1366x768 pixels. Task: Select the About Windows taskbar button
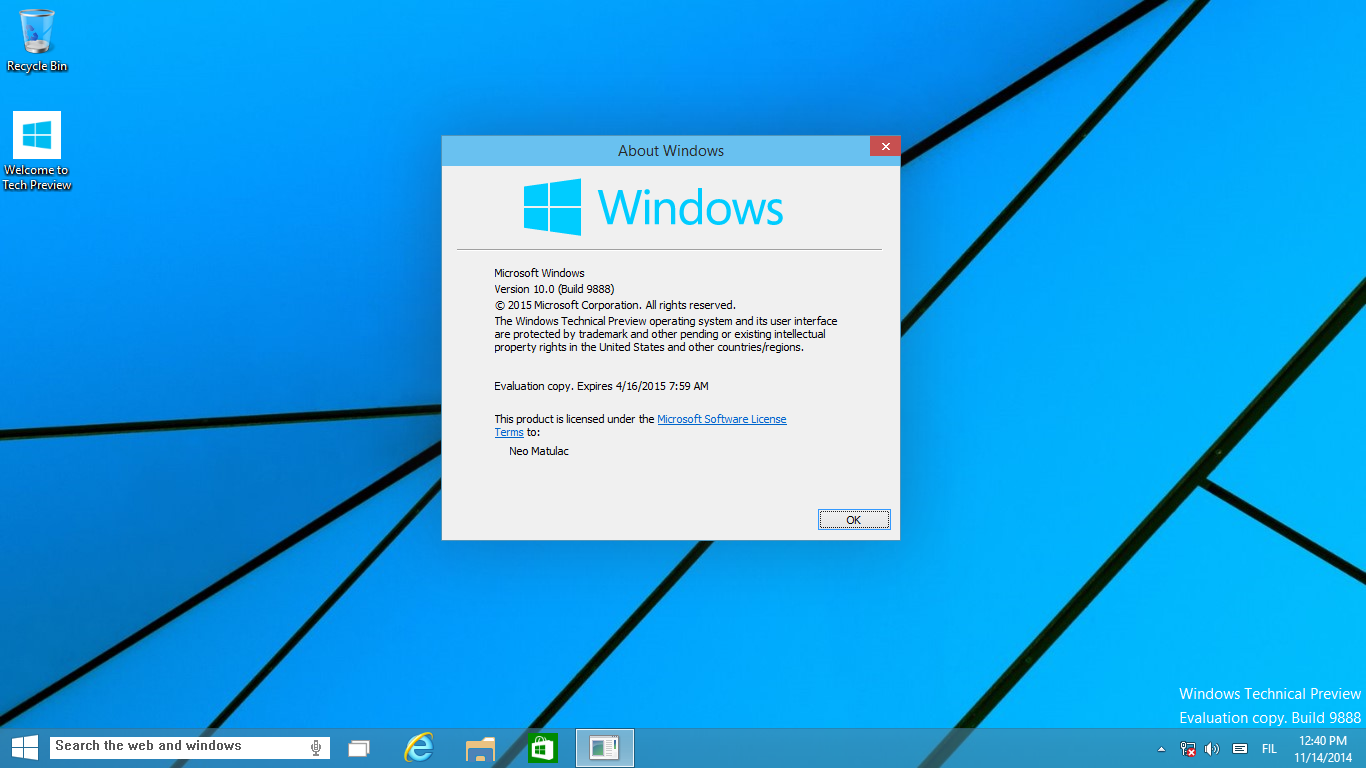604,747
